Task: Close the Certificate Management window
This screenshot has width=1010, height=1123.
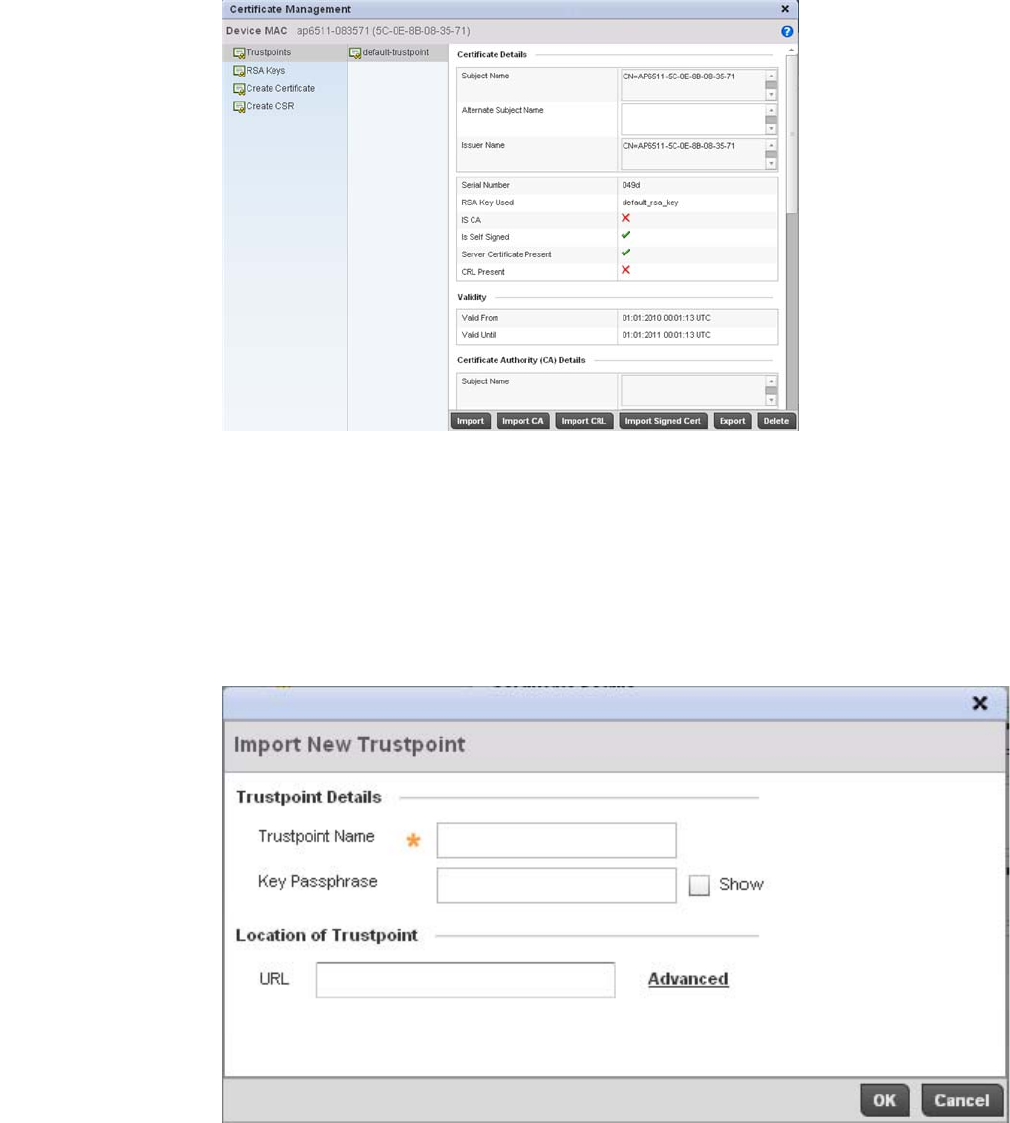Action: (785, 9)
